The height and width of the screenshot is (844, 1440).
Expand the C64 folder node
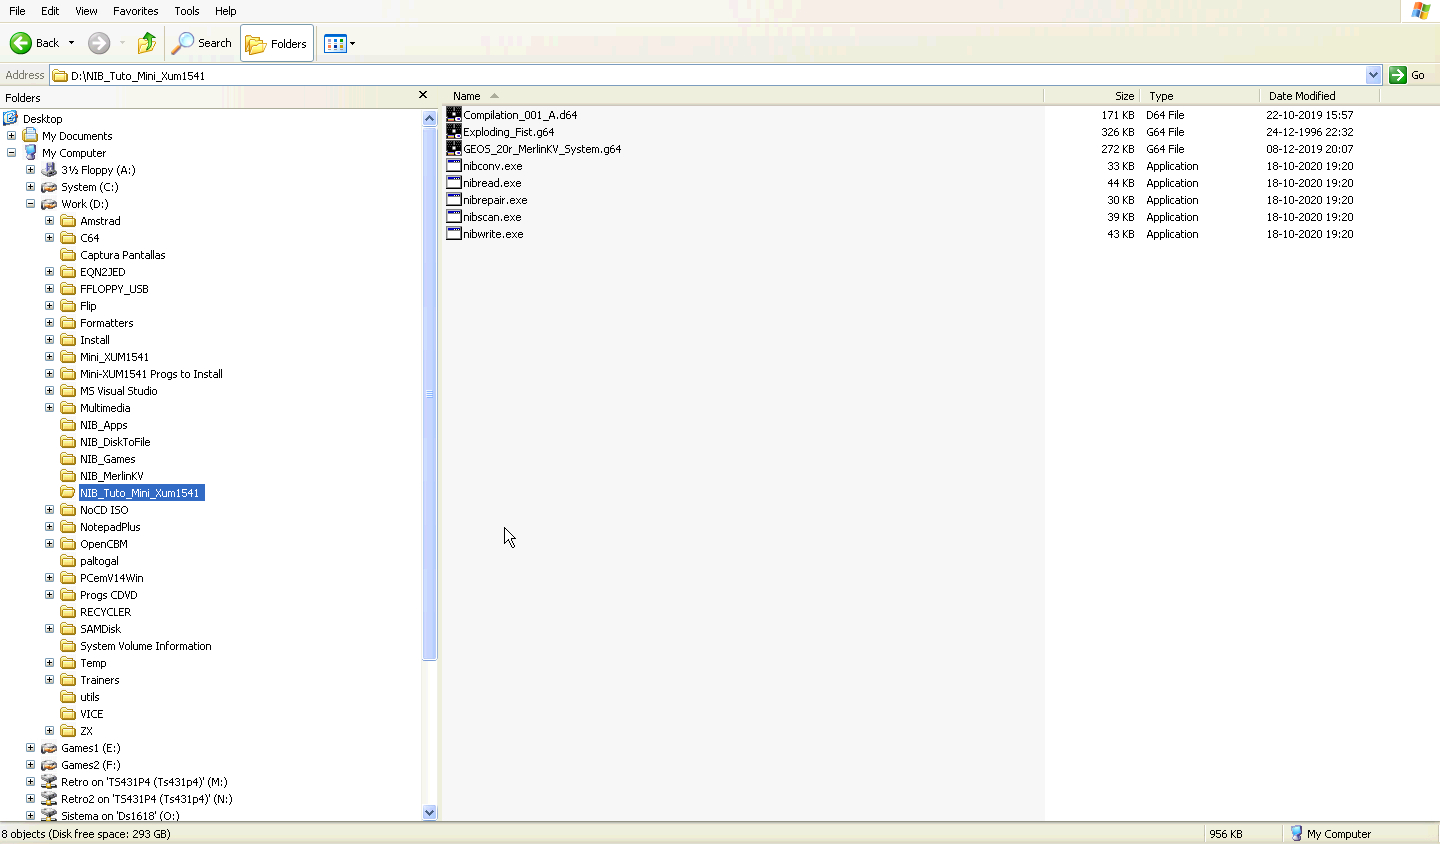[x=49, y=237]
